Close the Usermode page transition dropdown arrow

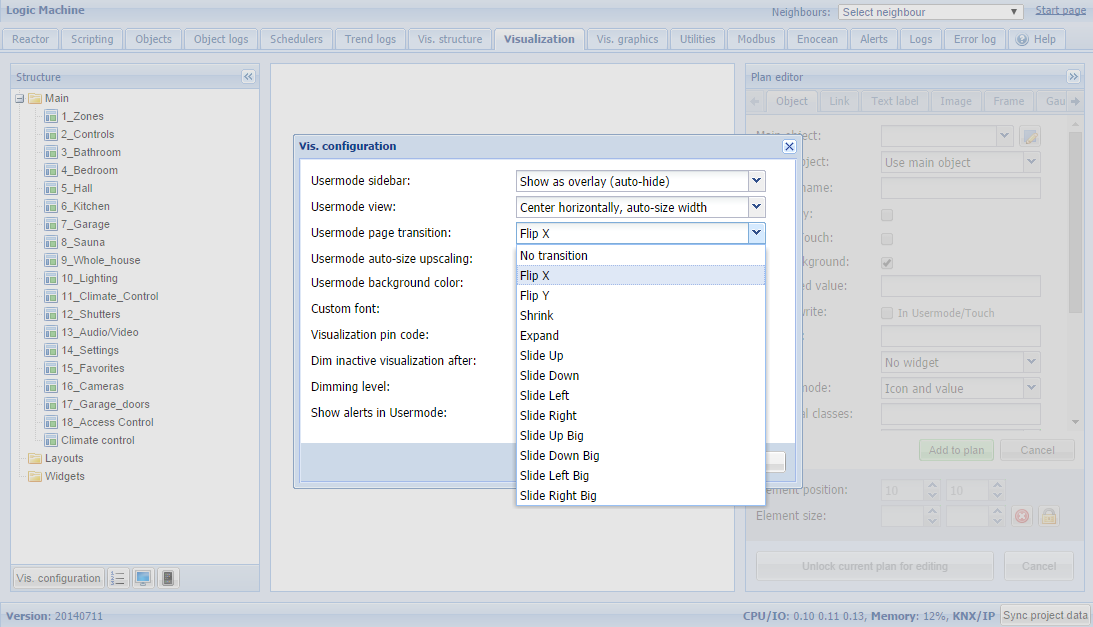point(756,233)
